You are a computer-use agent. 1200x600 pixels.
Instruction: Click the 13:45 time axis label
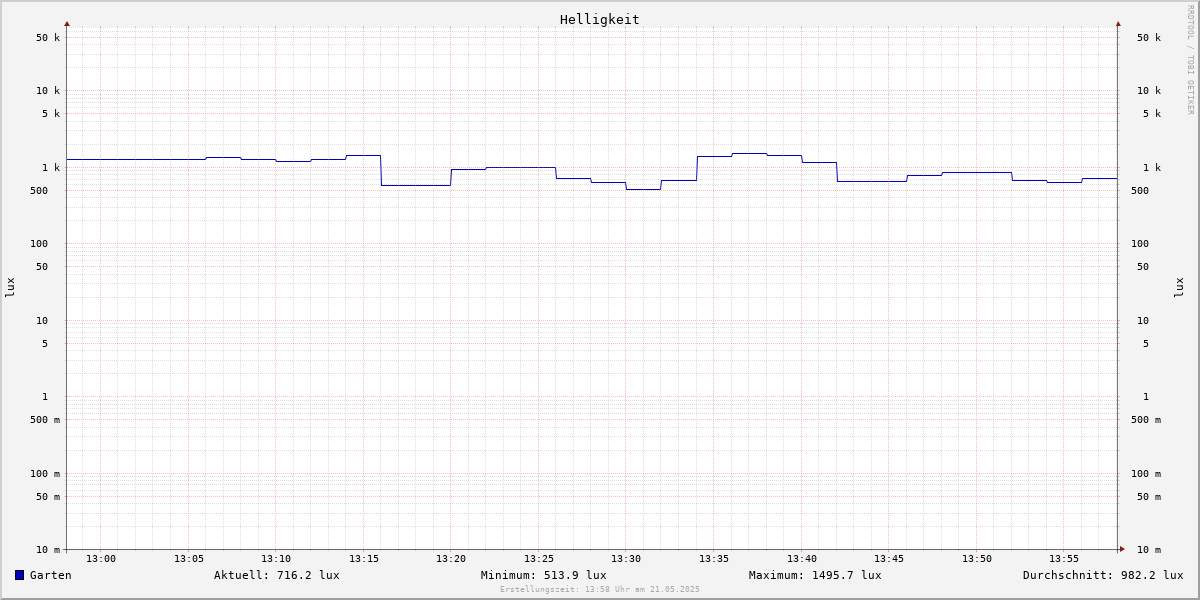point(889,559)
